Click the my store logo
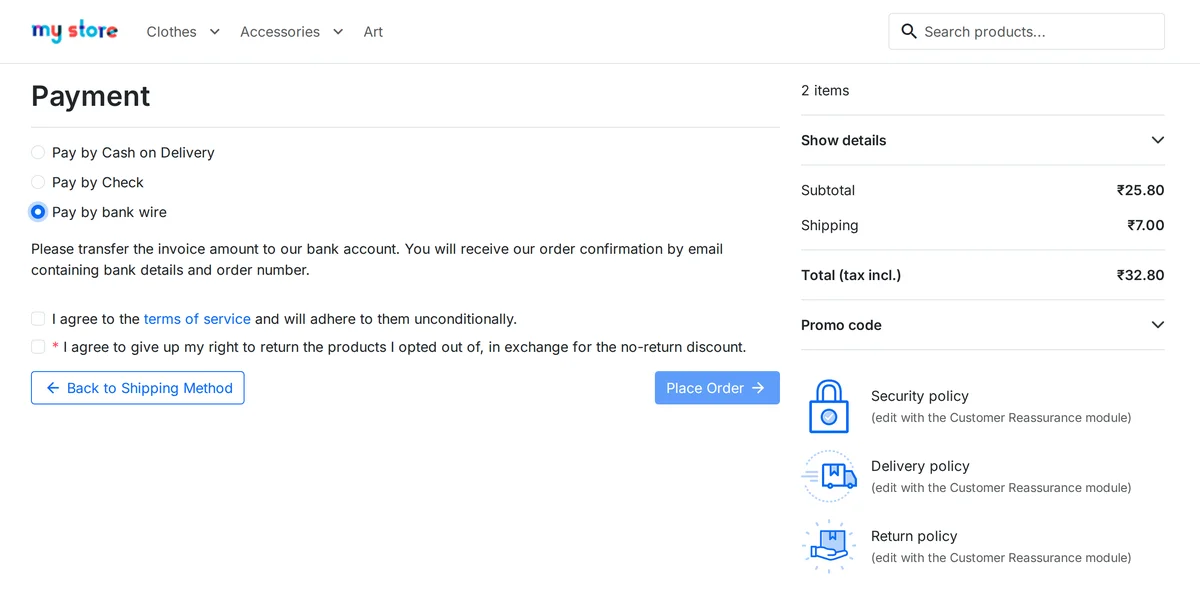 75,31
